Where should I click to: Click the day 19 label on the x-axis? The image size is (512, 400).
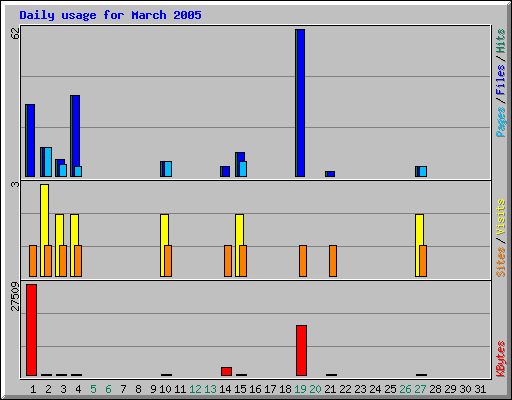[x=300, y=389]
